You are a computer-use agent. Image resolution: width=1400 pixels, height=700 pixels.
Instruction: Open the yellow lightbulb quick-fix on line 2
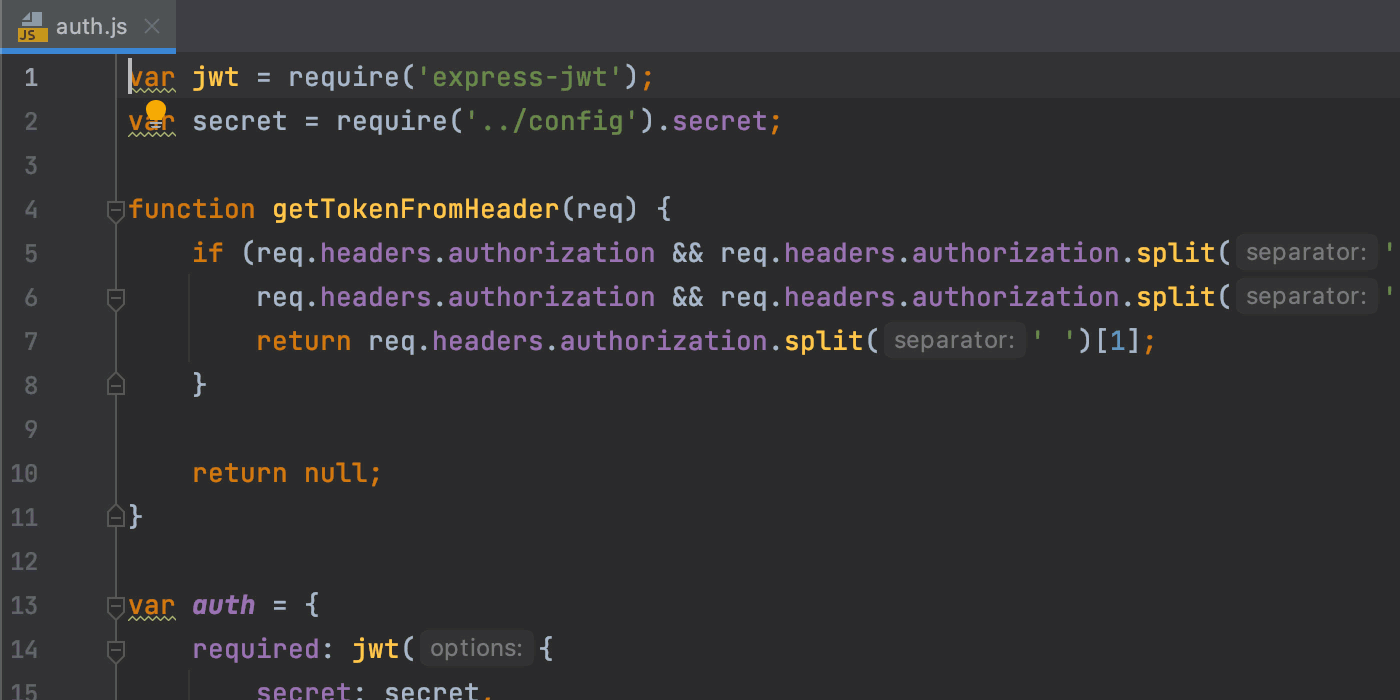click(x=155, y=112)
